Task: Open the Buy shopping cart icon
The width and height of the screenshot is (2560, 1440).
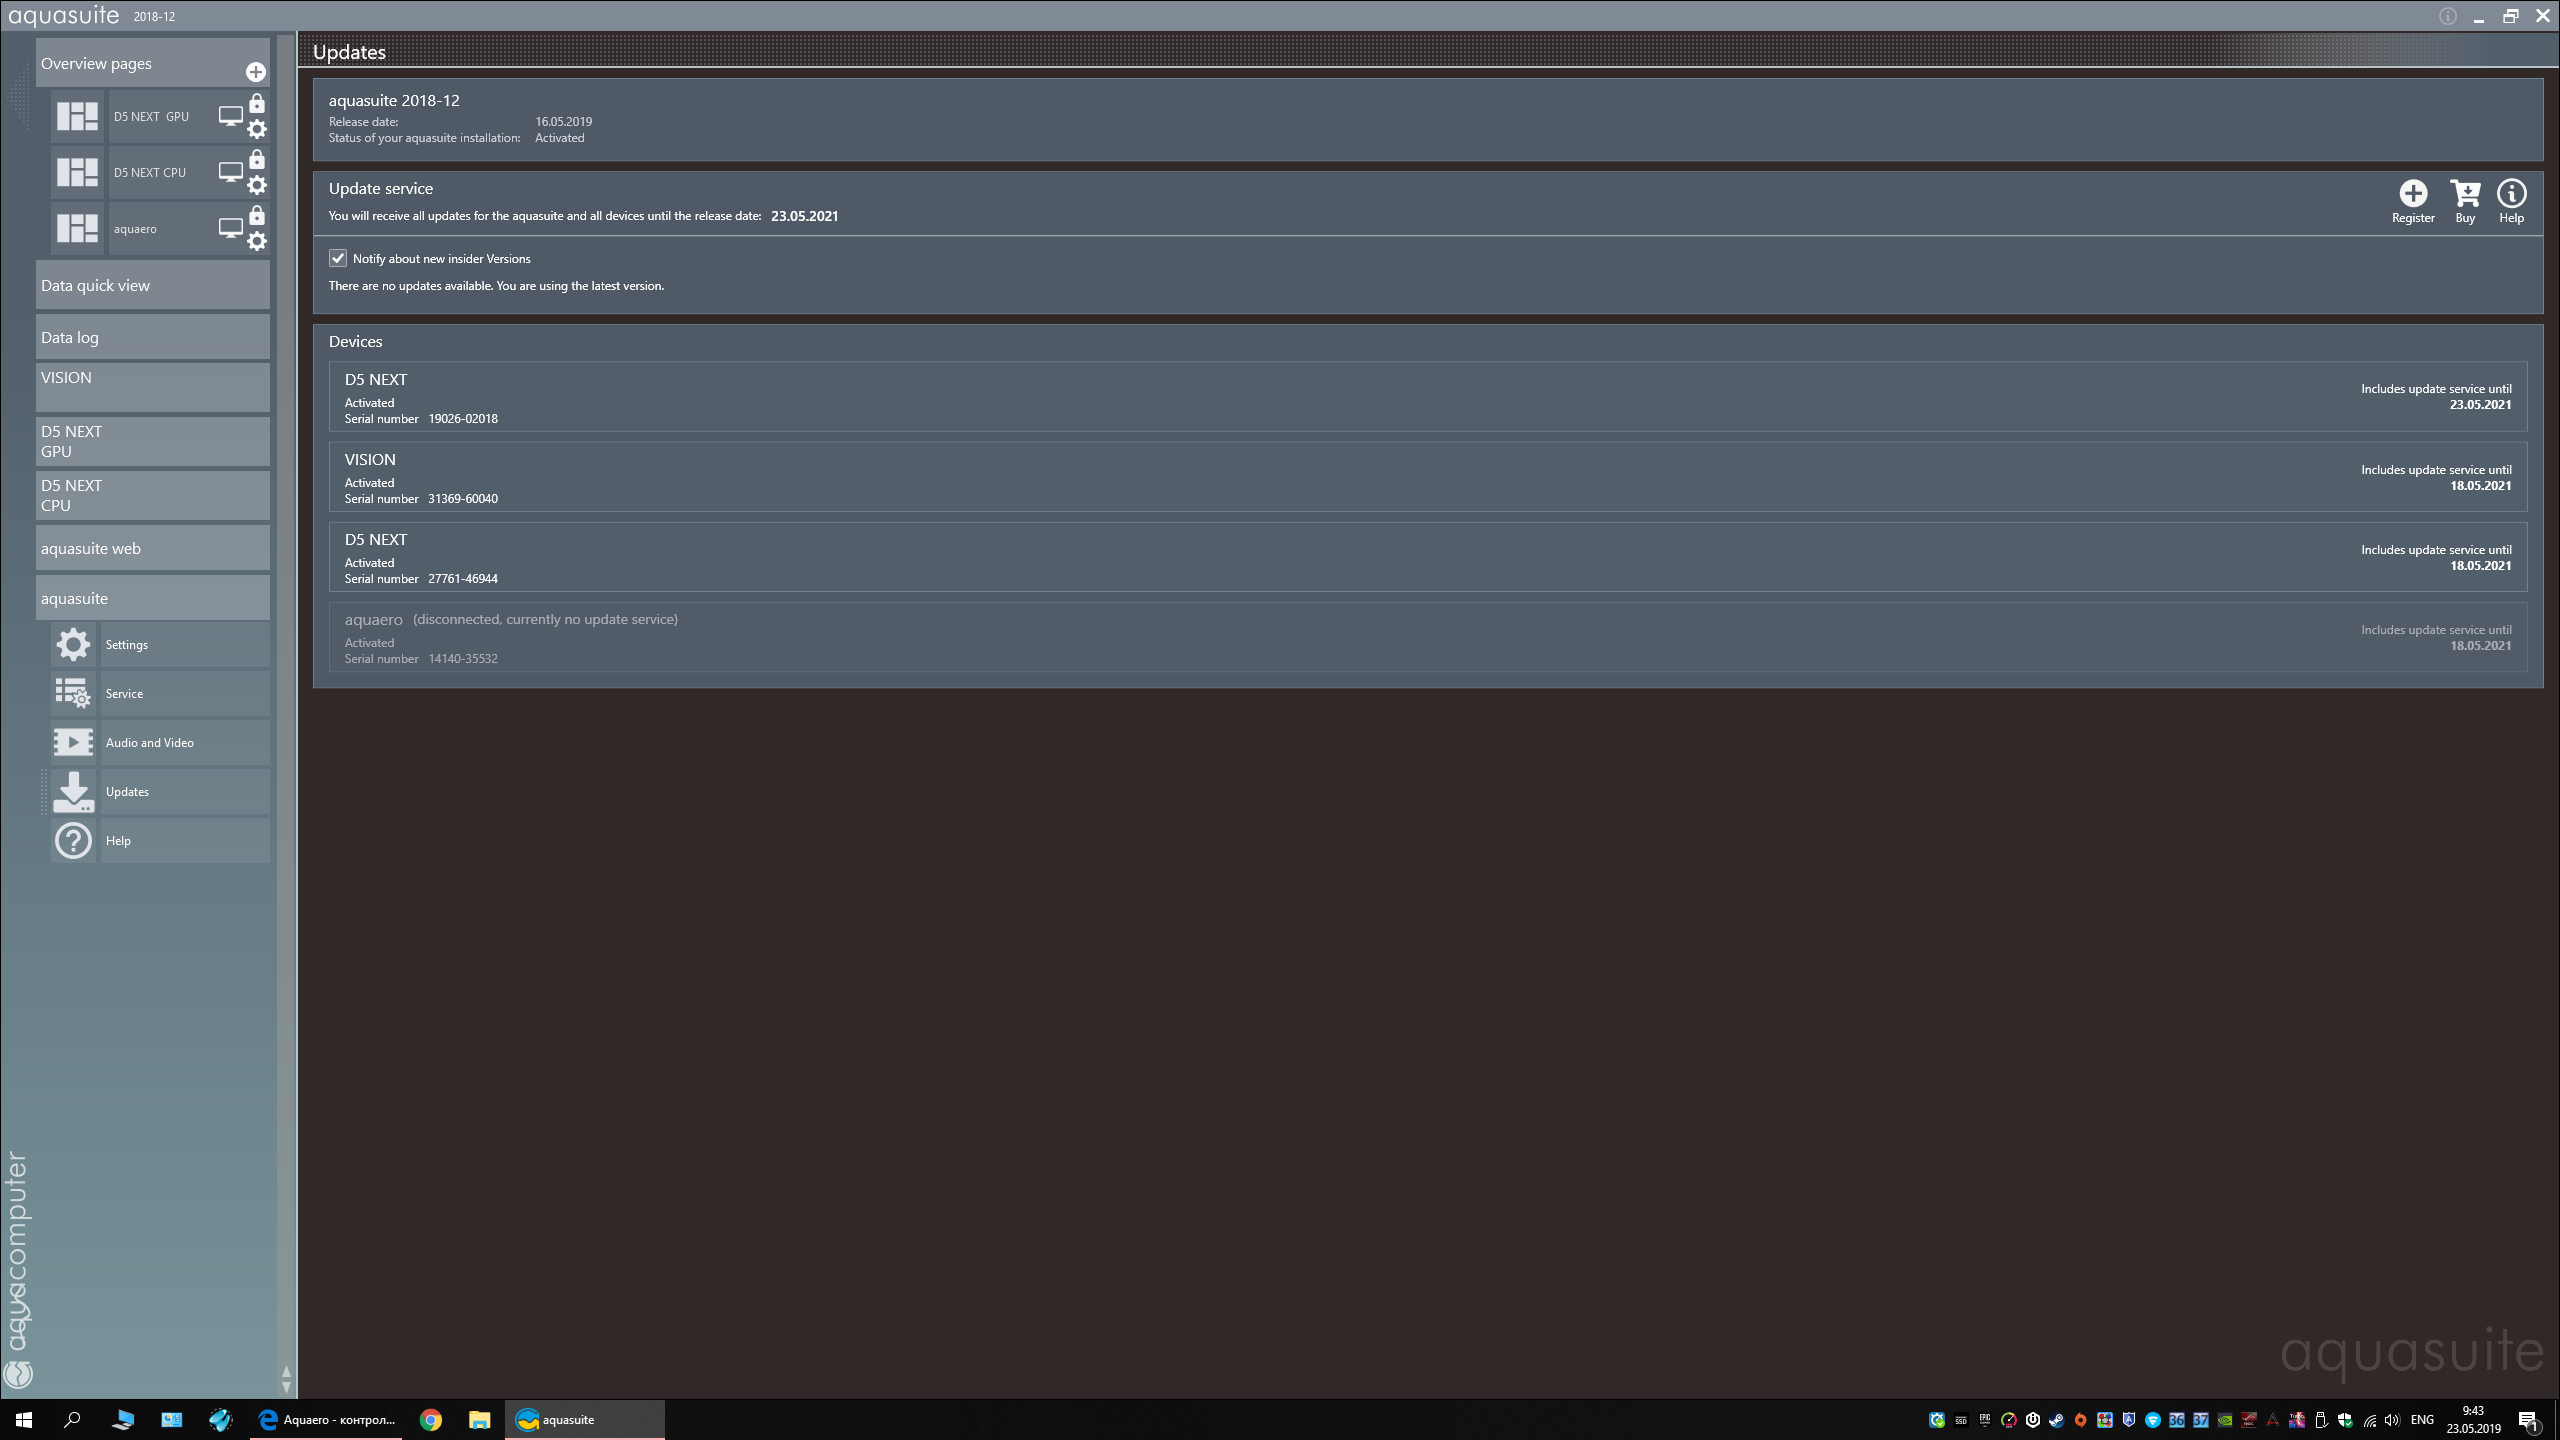Action: (x=2465, y=193)
